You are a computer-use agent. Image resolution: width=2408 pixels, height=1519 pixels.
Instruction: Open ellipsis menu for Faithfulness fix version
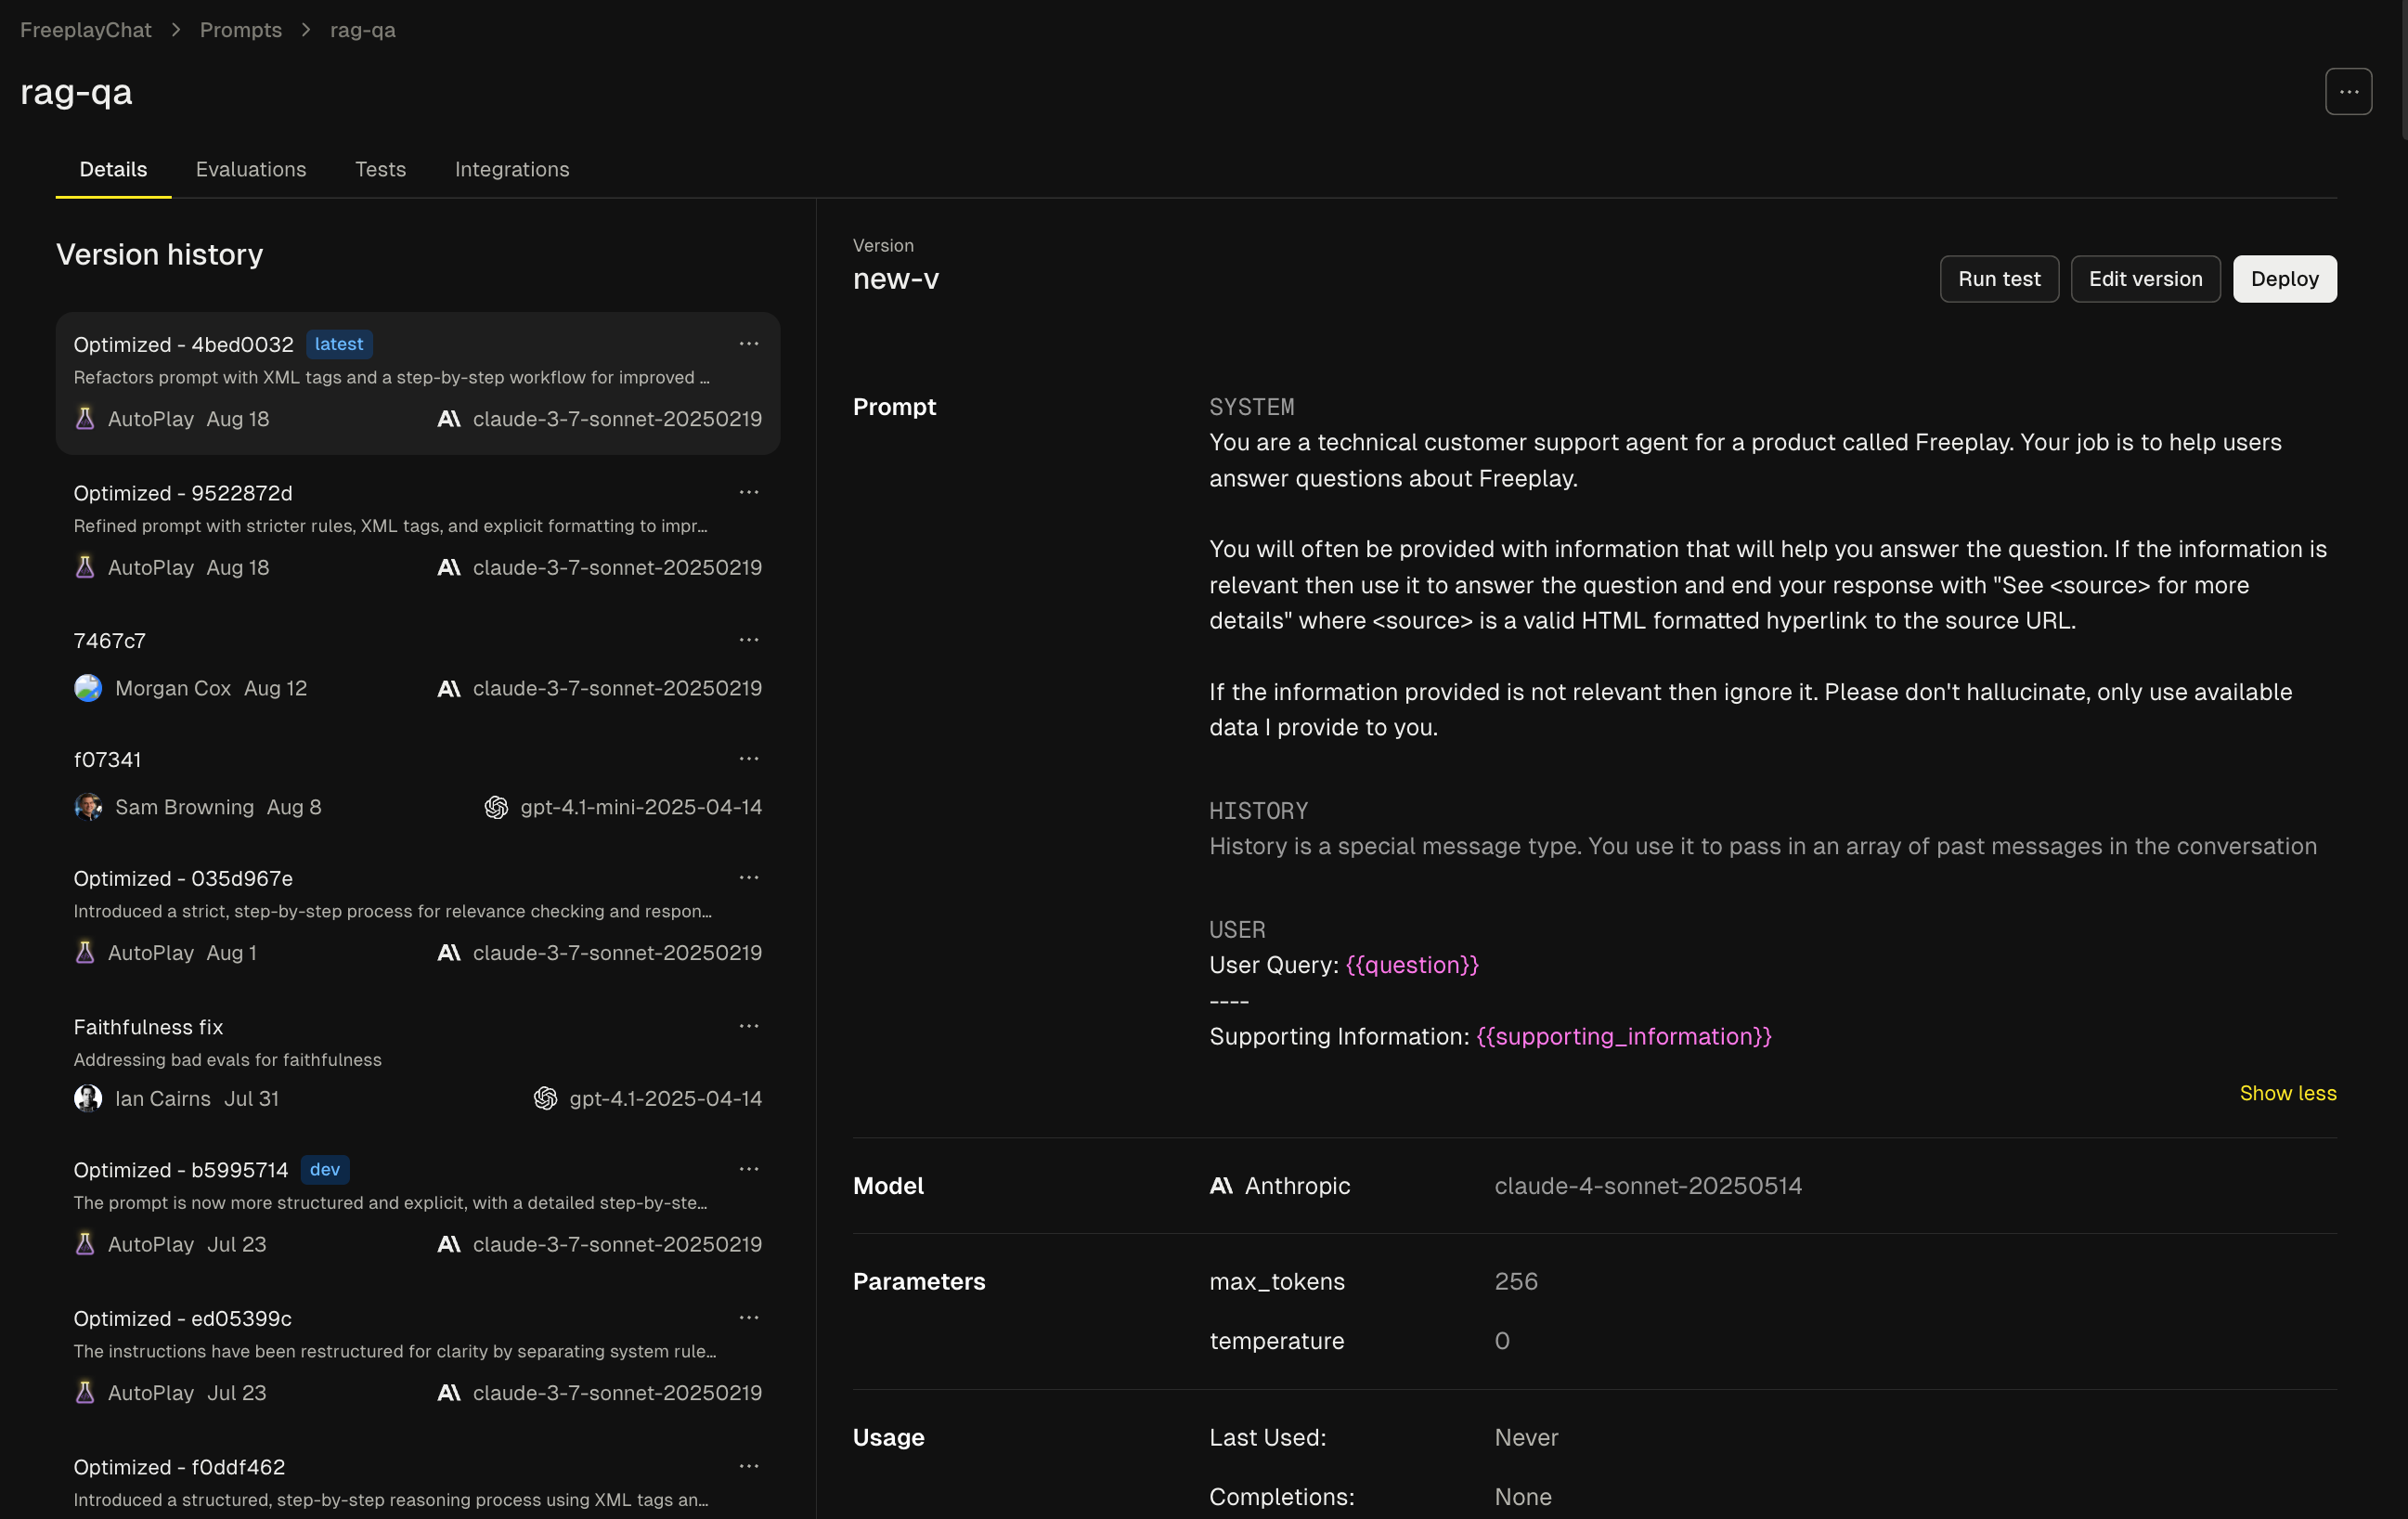coord(748,1026)
